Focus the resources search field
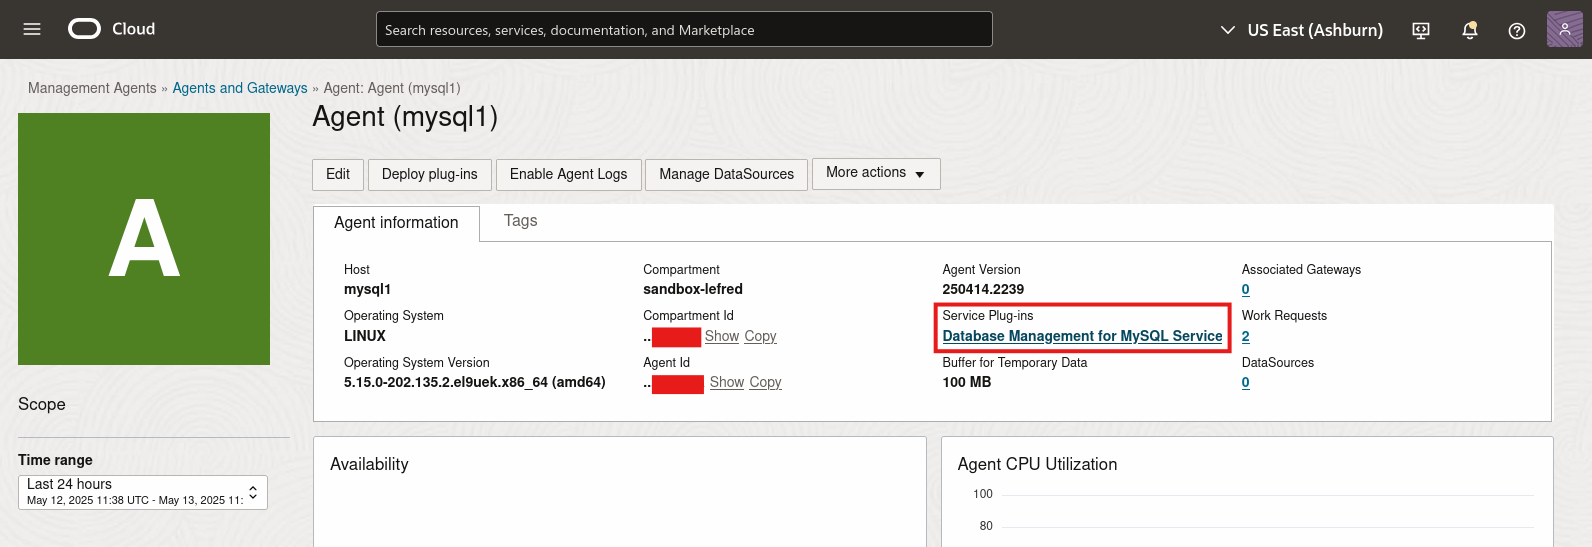 [x=684, y=29]
